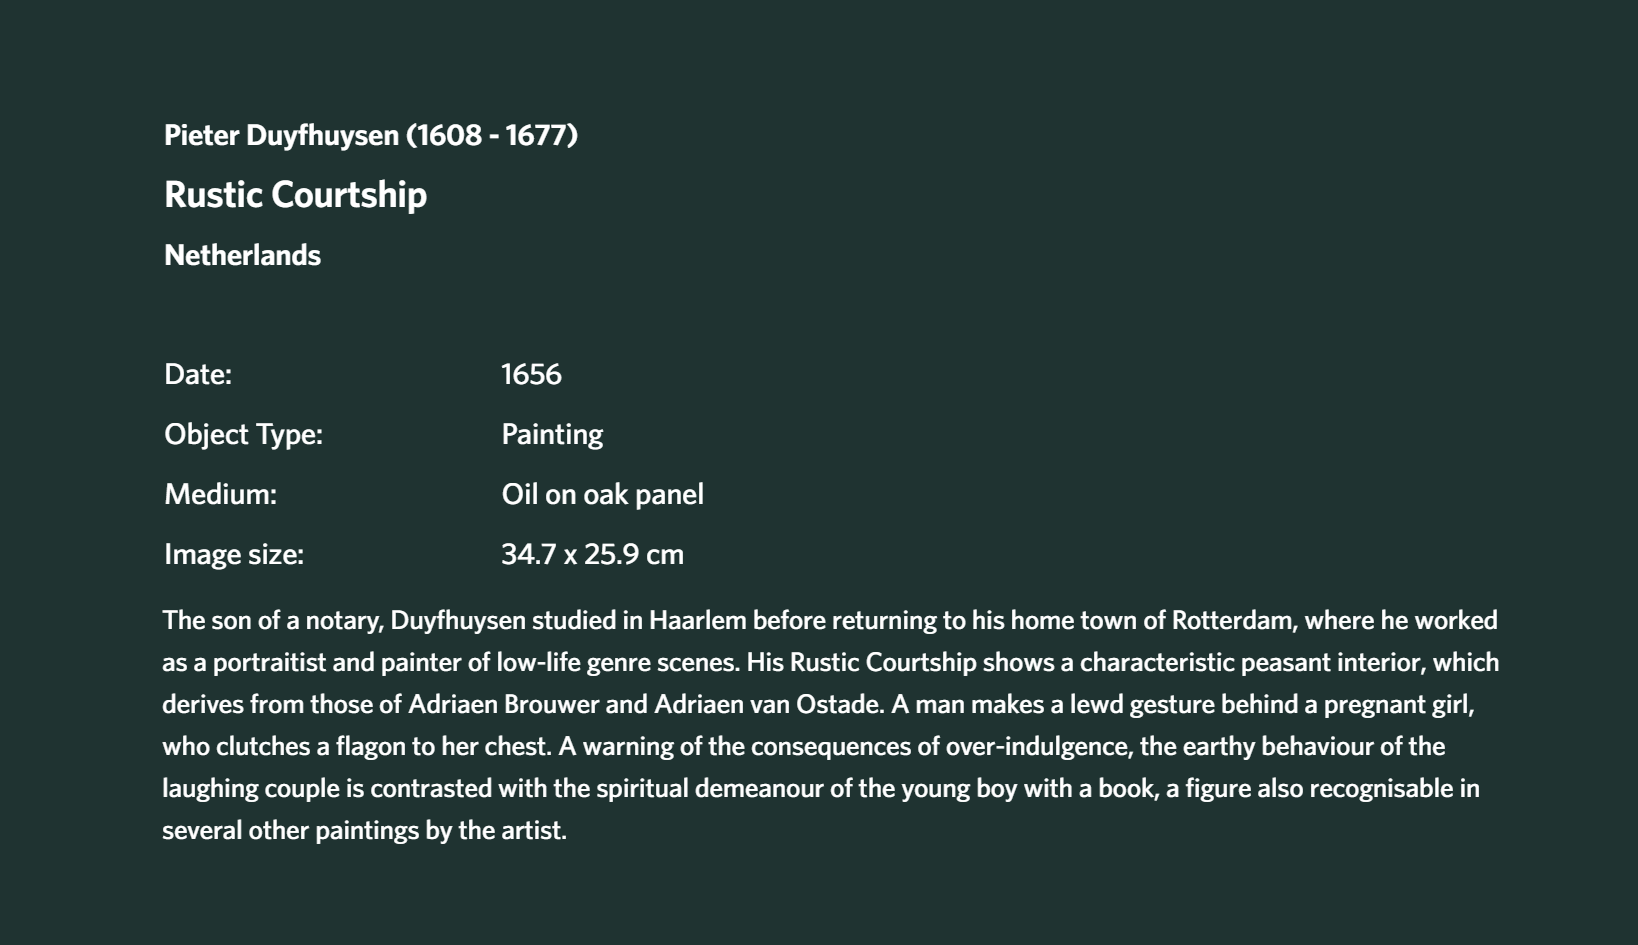Select the title Rustic Courtship
Viewport: 1638px width, 945px height.
click(295, 194)
